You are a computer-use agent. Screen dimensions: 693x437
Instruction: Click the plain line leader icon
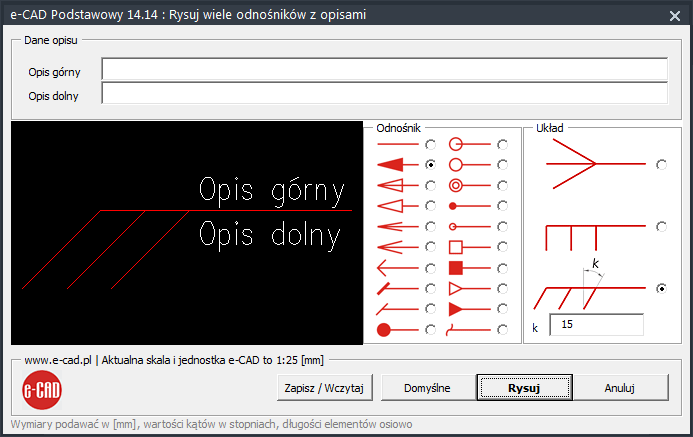397,144
